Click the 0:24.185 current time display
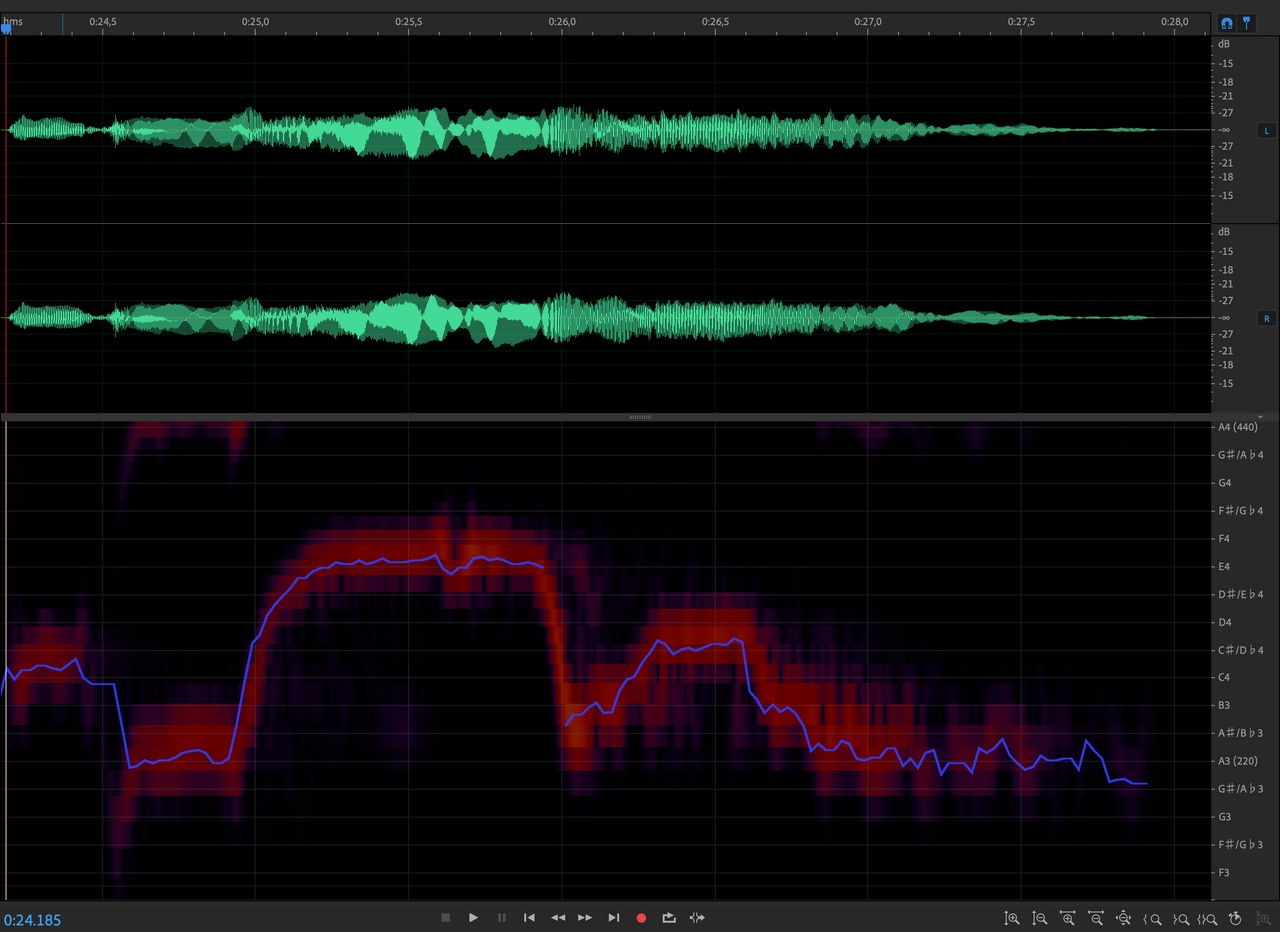This screenshot has height=932, width=1280. 32,919
